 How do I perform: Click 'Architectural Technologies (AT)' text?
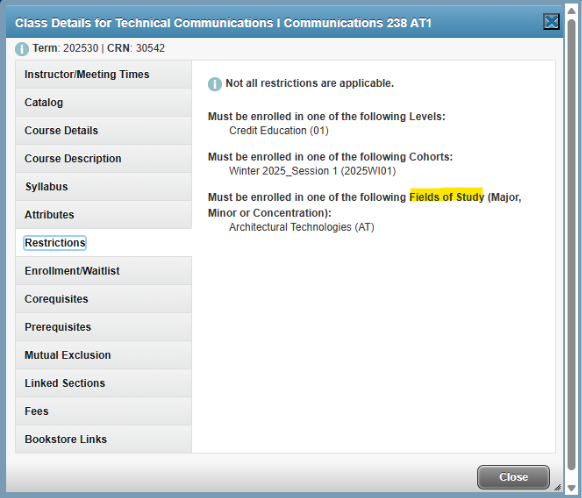click(x=302, y=227)
